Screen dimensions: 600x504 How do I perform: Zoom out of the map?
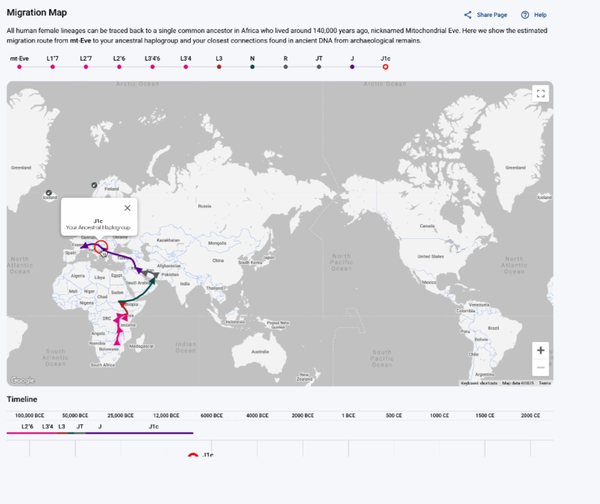pos(540,367)
